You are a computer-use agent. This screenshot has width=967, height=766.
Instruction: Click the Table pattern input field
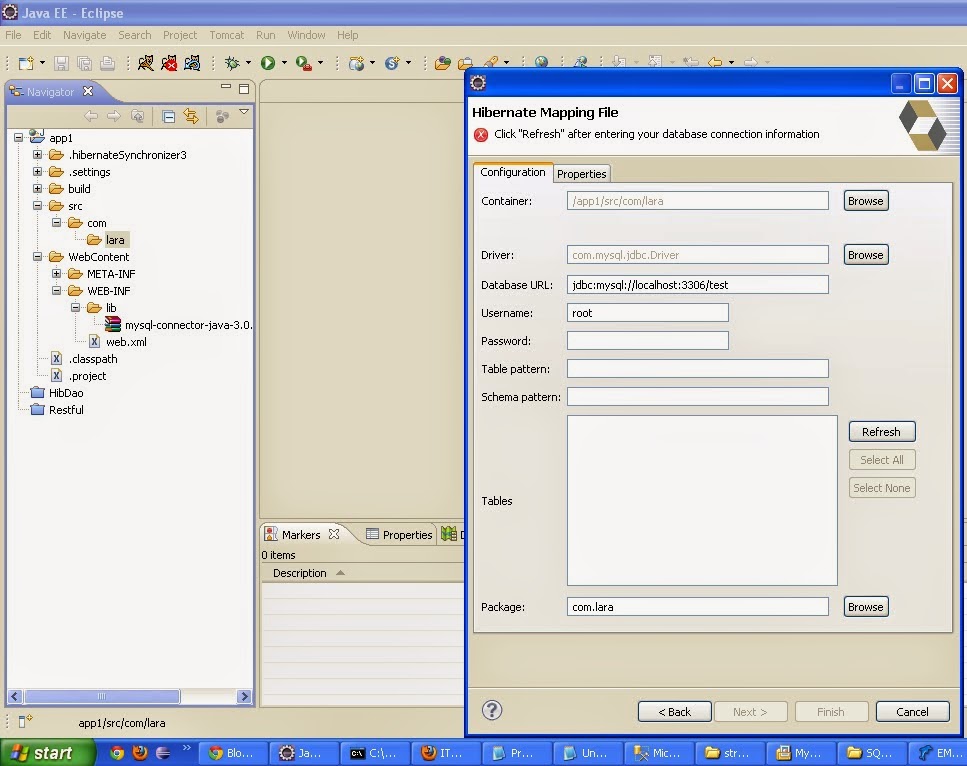coord(697,369)
